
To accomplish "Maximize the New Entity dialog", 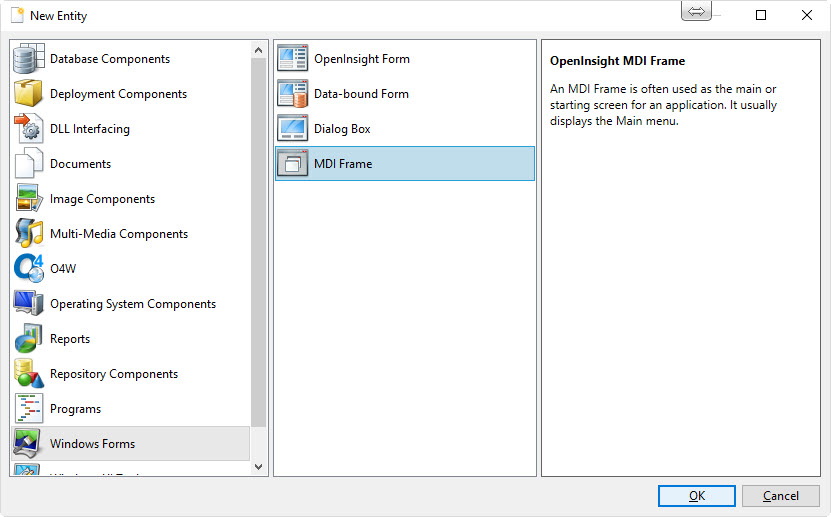I will coord(761,15).
